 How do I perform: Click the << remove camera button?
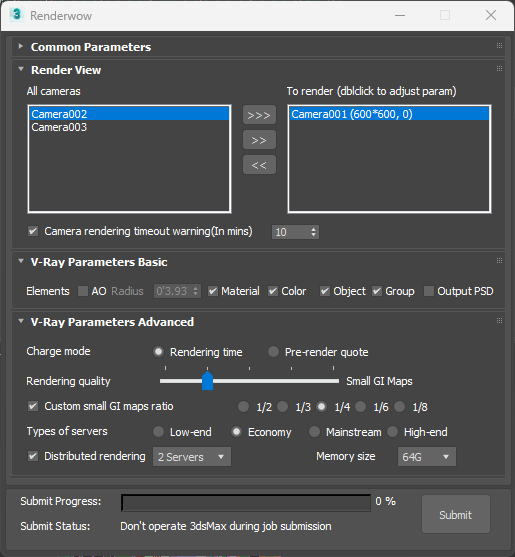(259, 165)
